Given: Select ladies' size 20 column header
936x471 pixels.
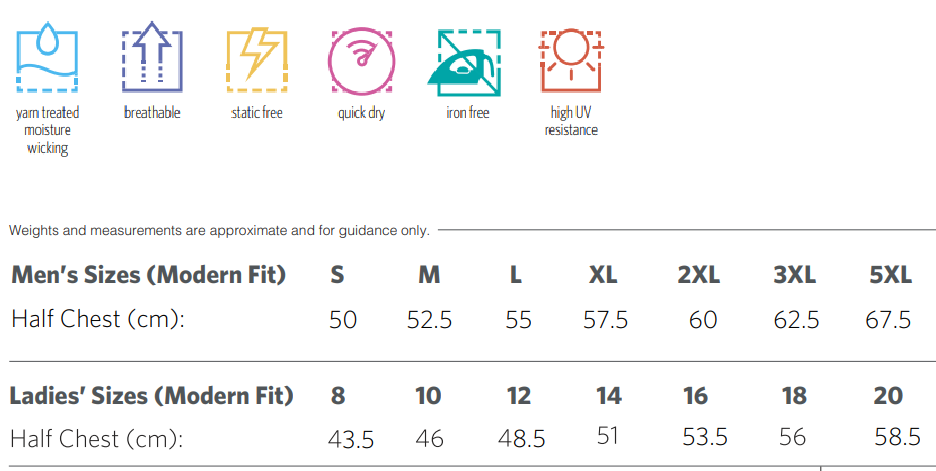Looking at the screenshot, I should (x=888, y=396).
